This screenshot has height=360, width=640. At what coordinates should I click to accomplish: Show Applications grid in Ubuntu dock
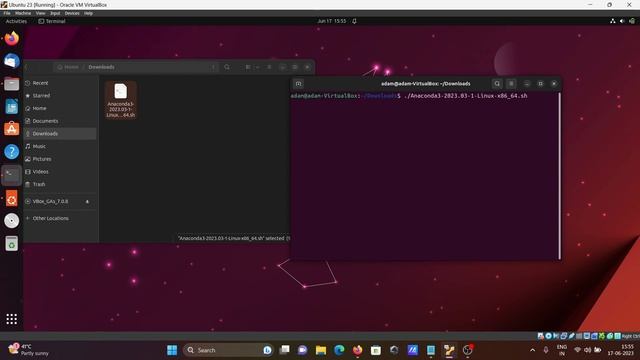pos(11,319)
